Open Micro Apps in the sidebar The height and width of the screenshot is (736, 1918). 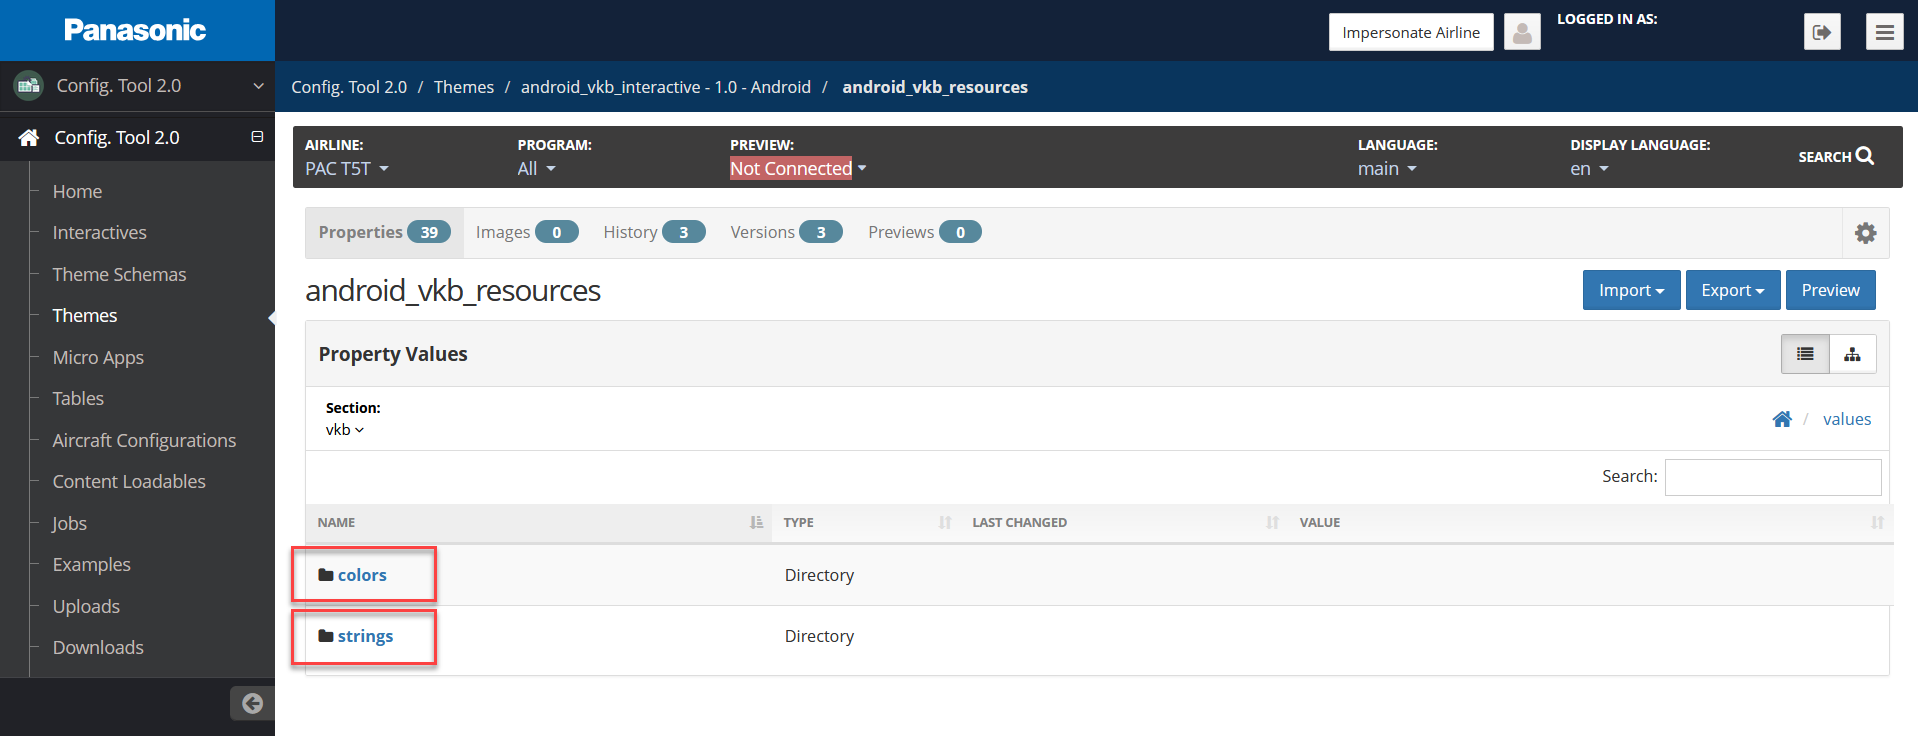pos(98,357)
